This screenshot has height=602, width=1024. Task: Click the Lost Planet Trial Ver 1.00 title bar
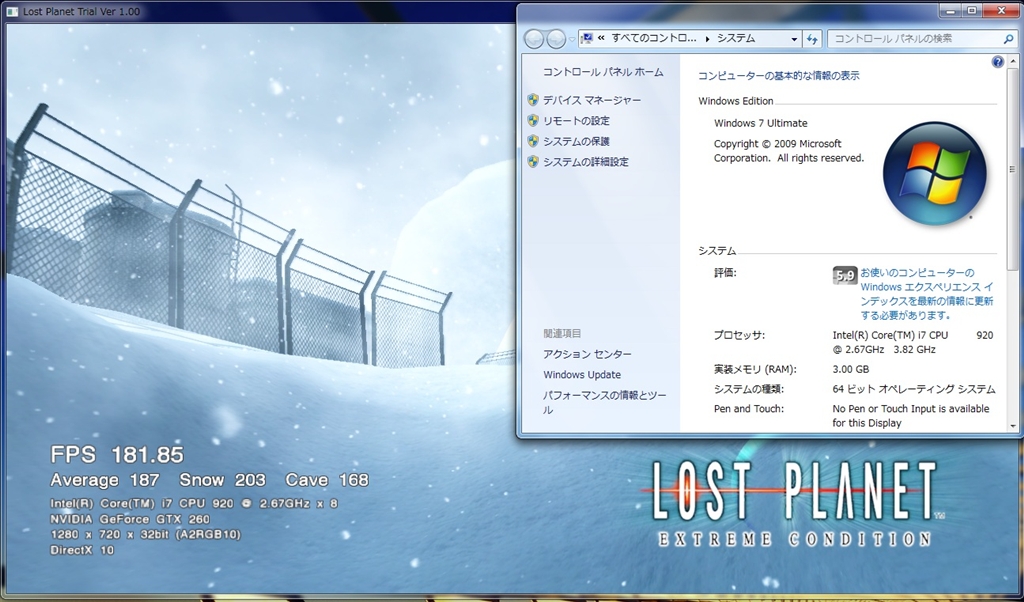click(x=261, y=12)
